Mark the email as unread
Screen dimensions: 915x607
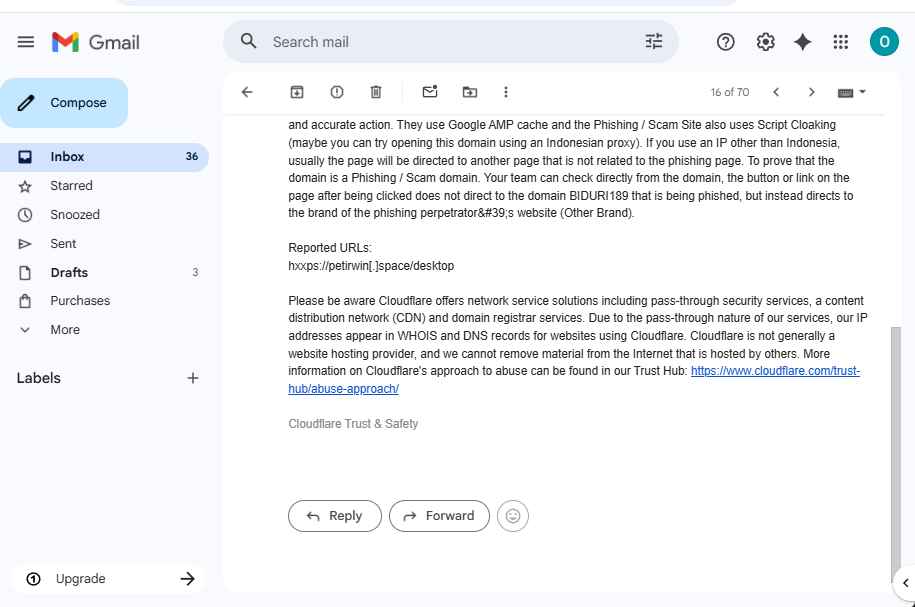pos(430,92)
